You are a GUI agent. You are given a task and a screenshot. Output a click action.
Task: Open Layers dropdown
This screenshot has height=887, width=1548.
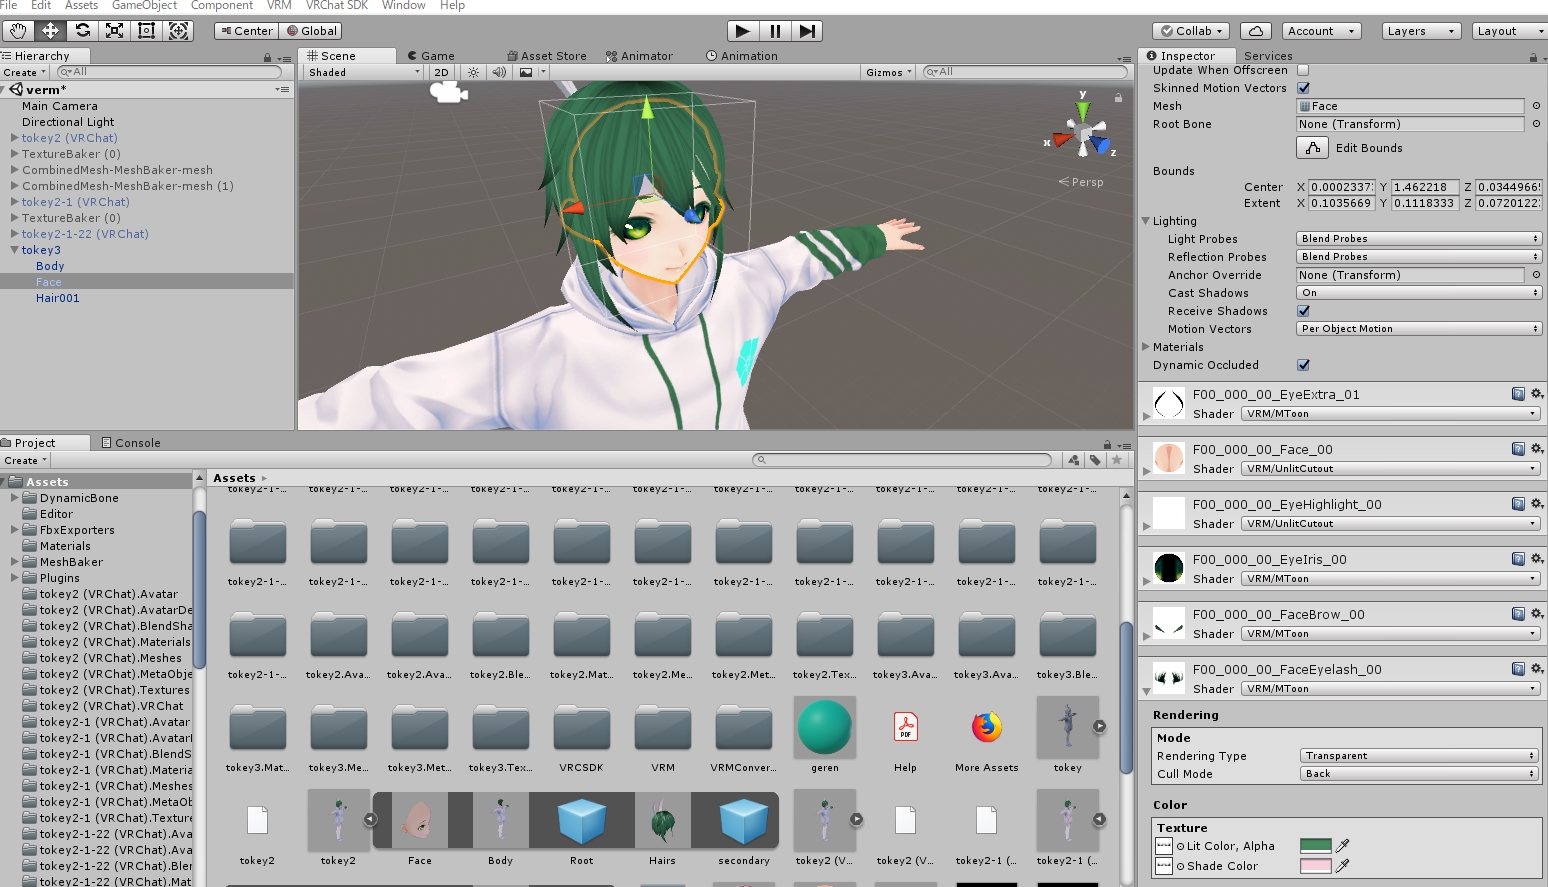pyautogui.click(x=1420, y=31)
